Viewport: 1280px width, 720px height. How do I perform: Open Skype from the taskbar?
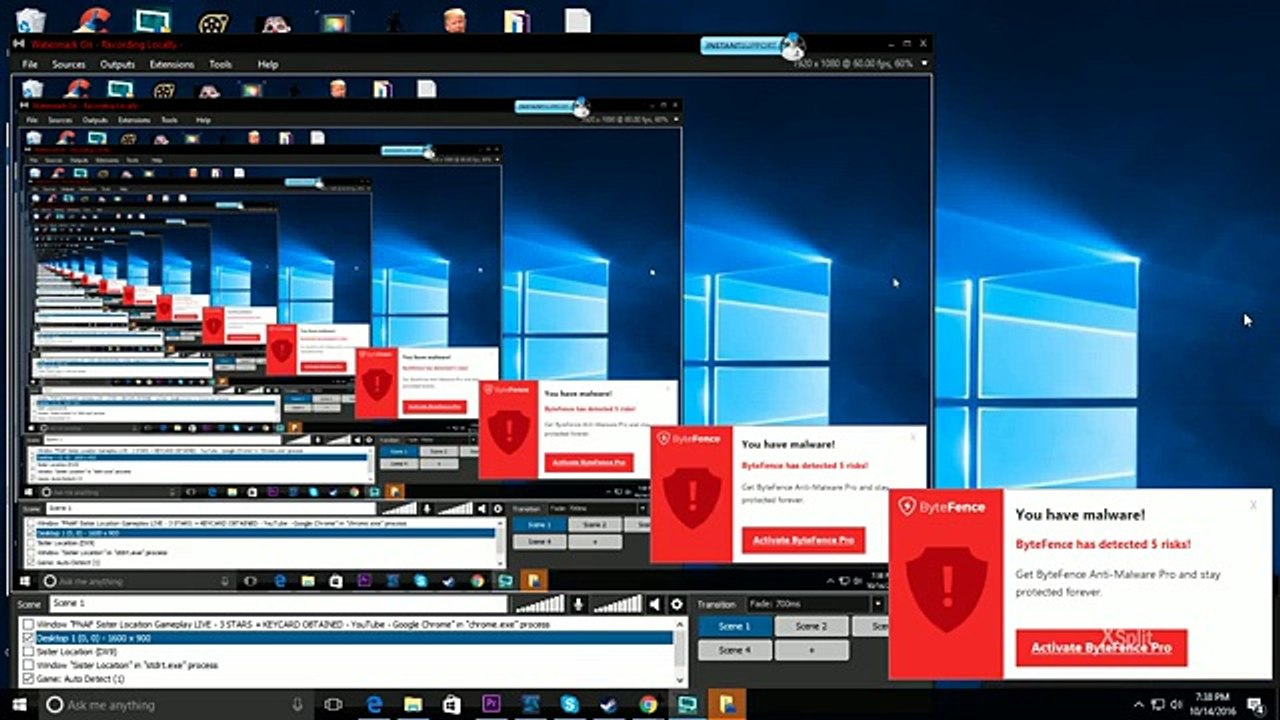[570, 705]
